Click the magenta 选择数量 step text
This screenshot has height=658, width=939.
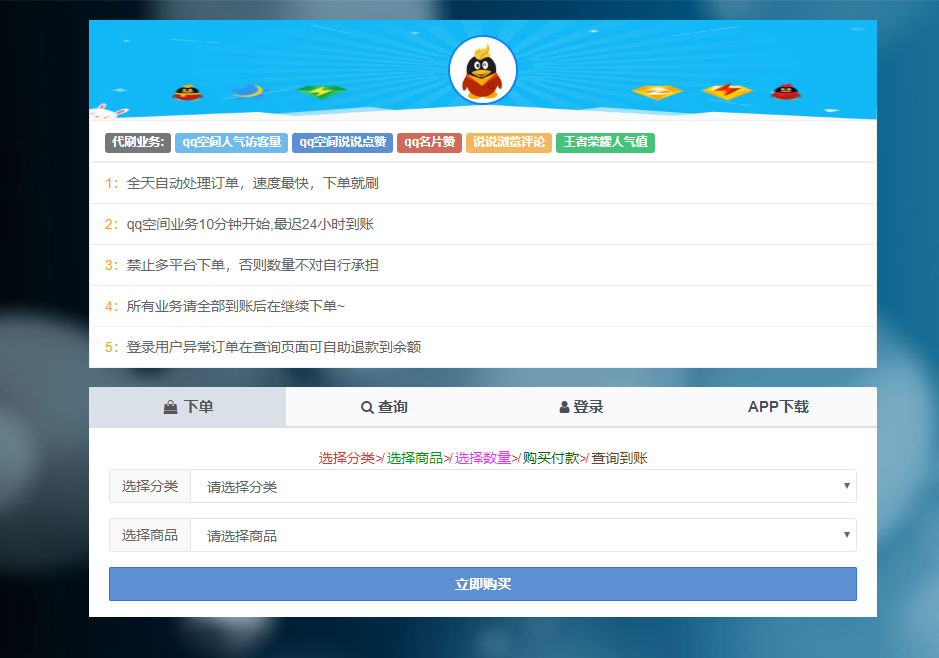(483, 458)
